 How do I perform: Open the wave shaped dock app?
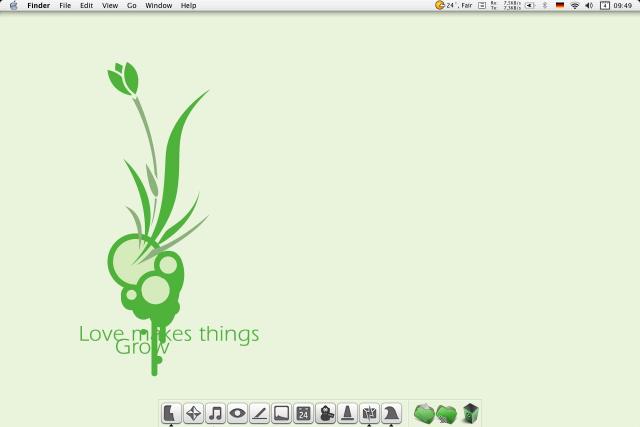pyautogui.click(x=391, y=413)
